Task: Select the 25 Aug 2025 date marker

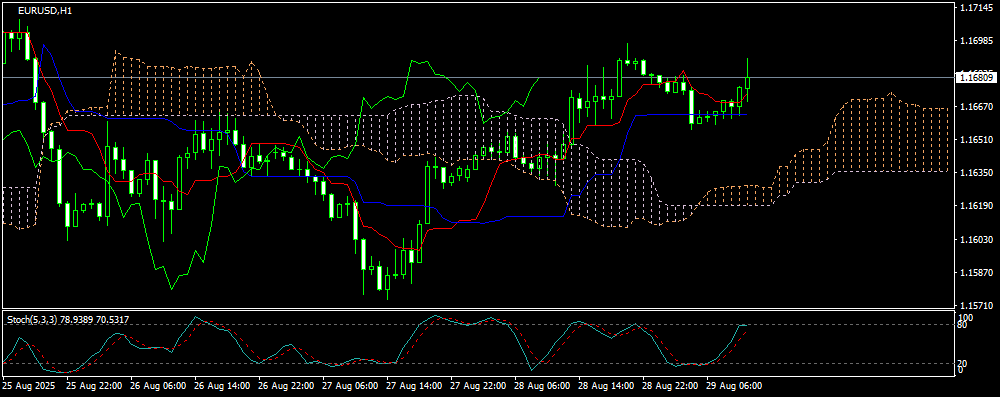Action: tap(29, 386)
